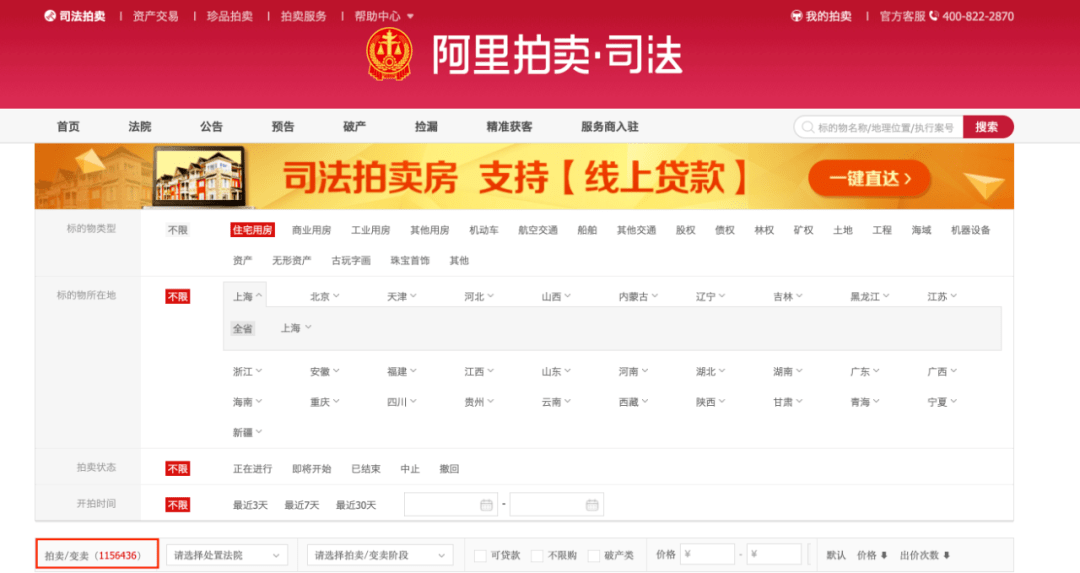Image resolution: width=1080 pixels, height=573 pixels.
Task: Click the start date input field
Action: pos(450,505)
